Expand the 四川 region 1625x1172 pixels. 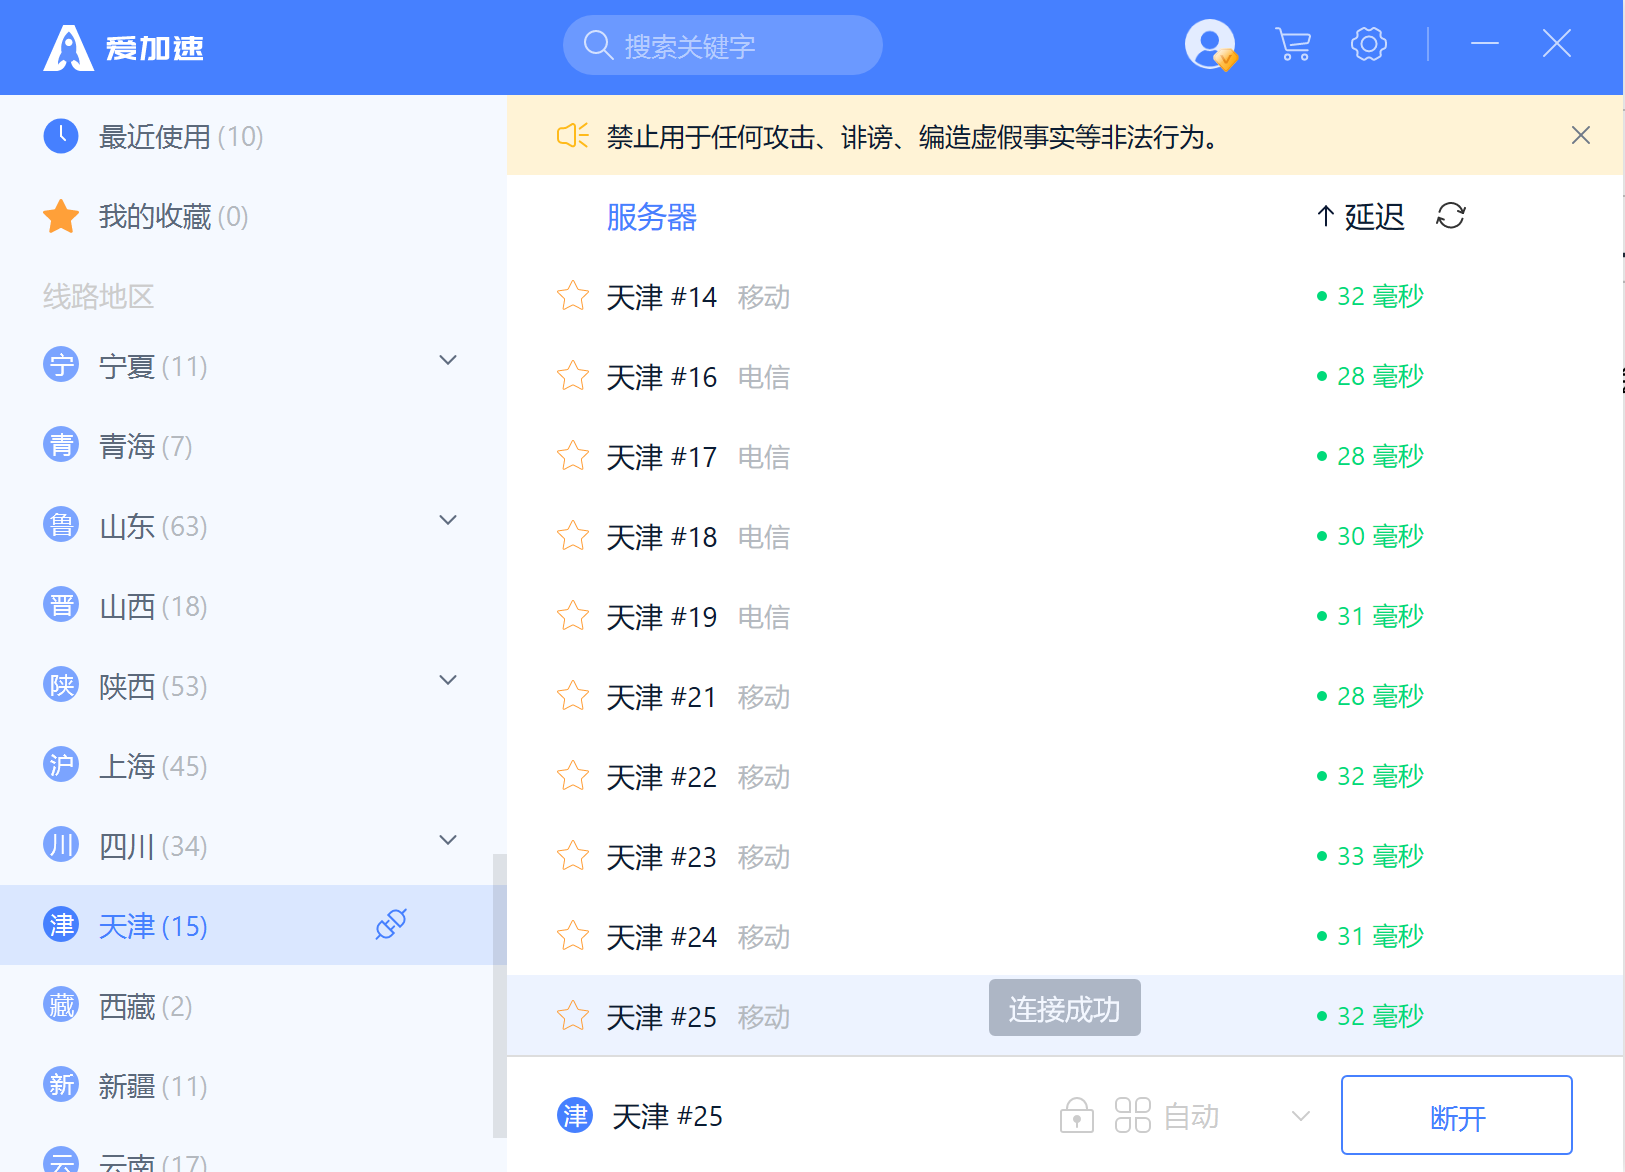coord(449,840)
